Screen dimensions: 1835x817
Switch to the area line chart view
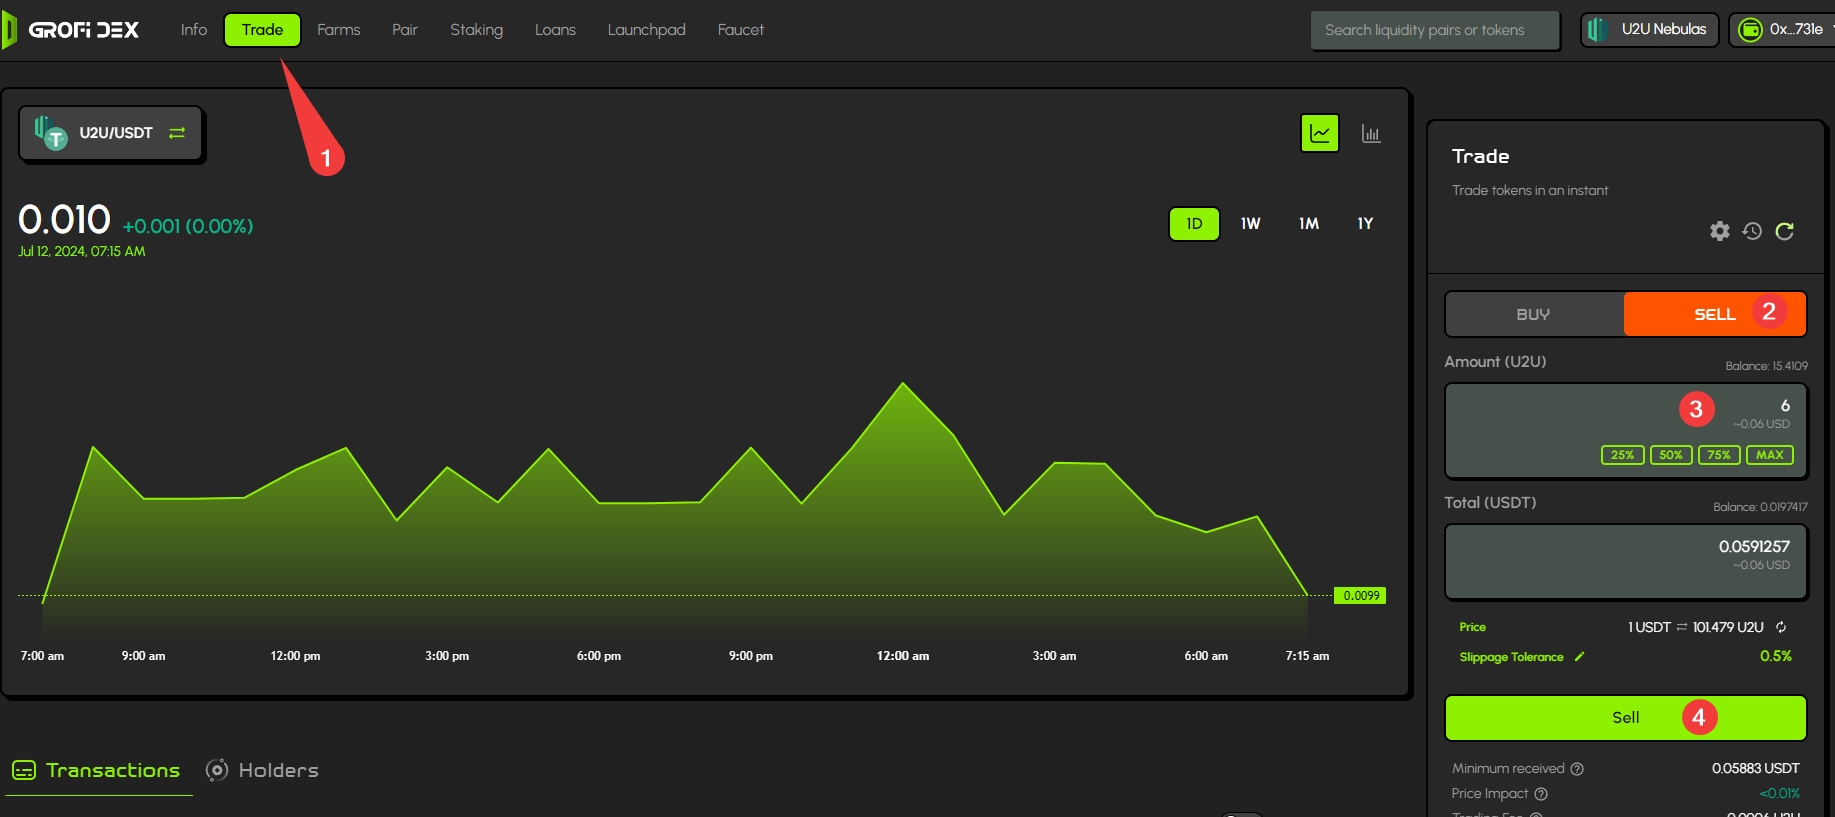[1319, 134]
